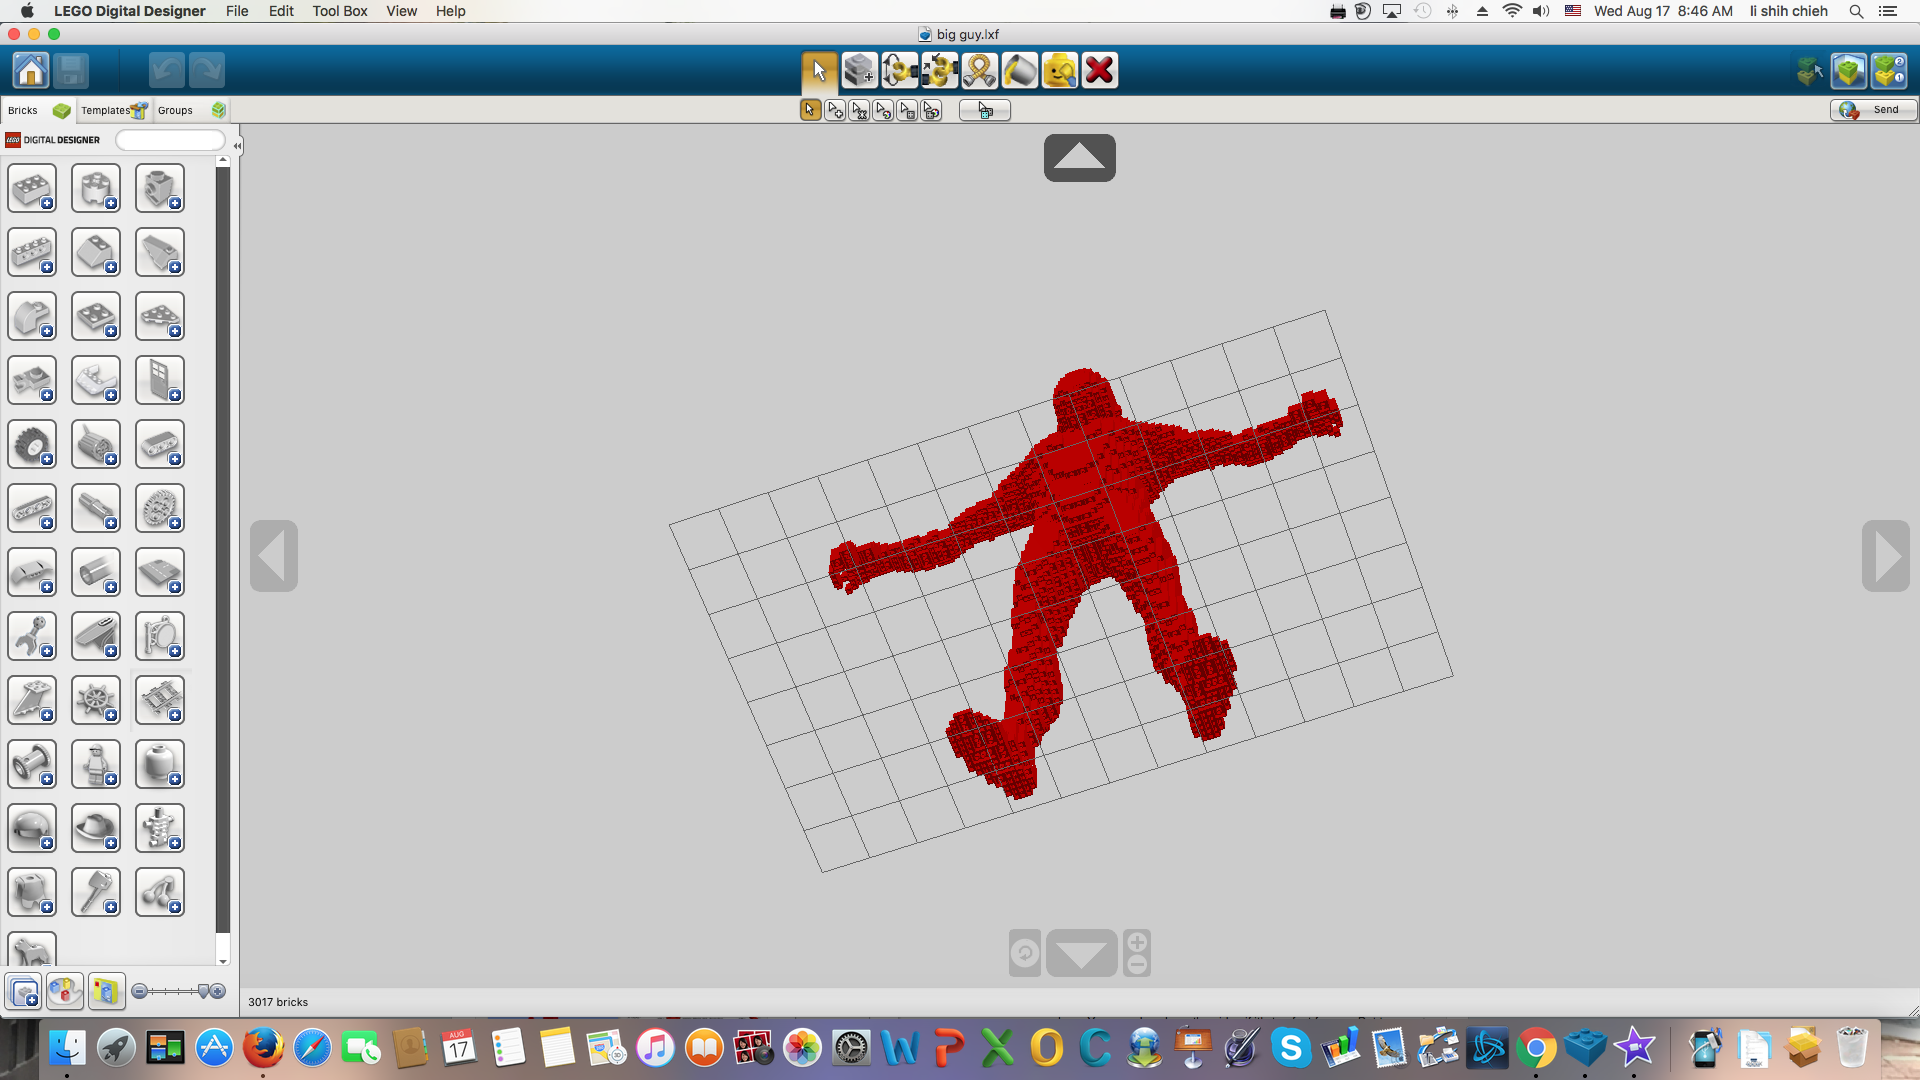Collapse the brick palette side panel
This screenshot has height=1080, width=1920.
(x=237, y=146)
